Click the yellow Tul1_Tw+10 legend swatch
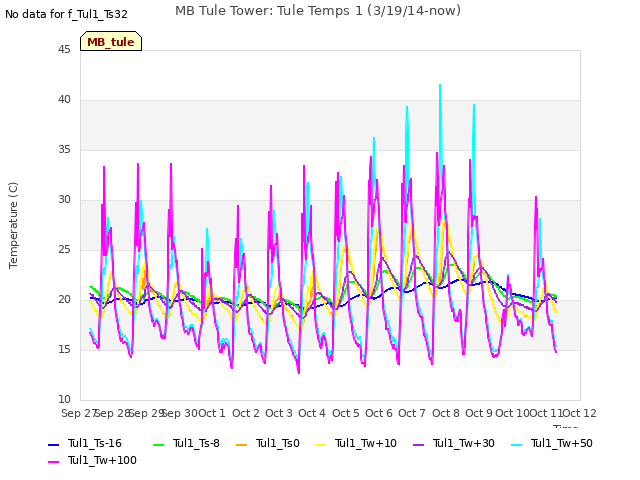The width and height of the screenshot is (640, 480). tap(321, 444)
